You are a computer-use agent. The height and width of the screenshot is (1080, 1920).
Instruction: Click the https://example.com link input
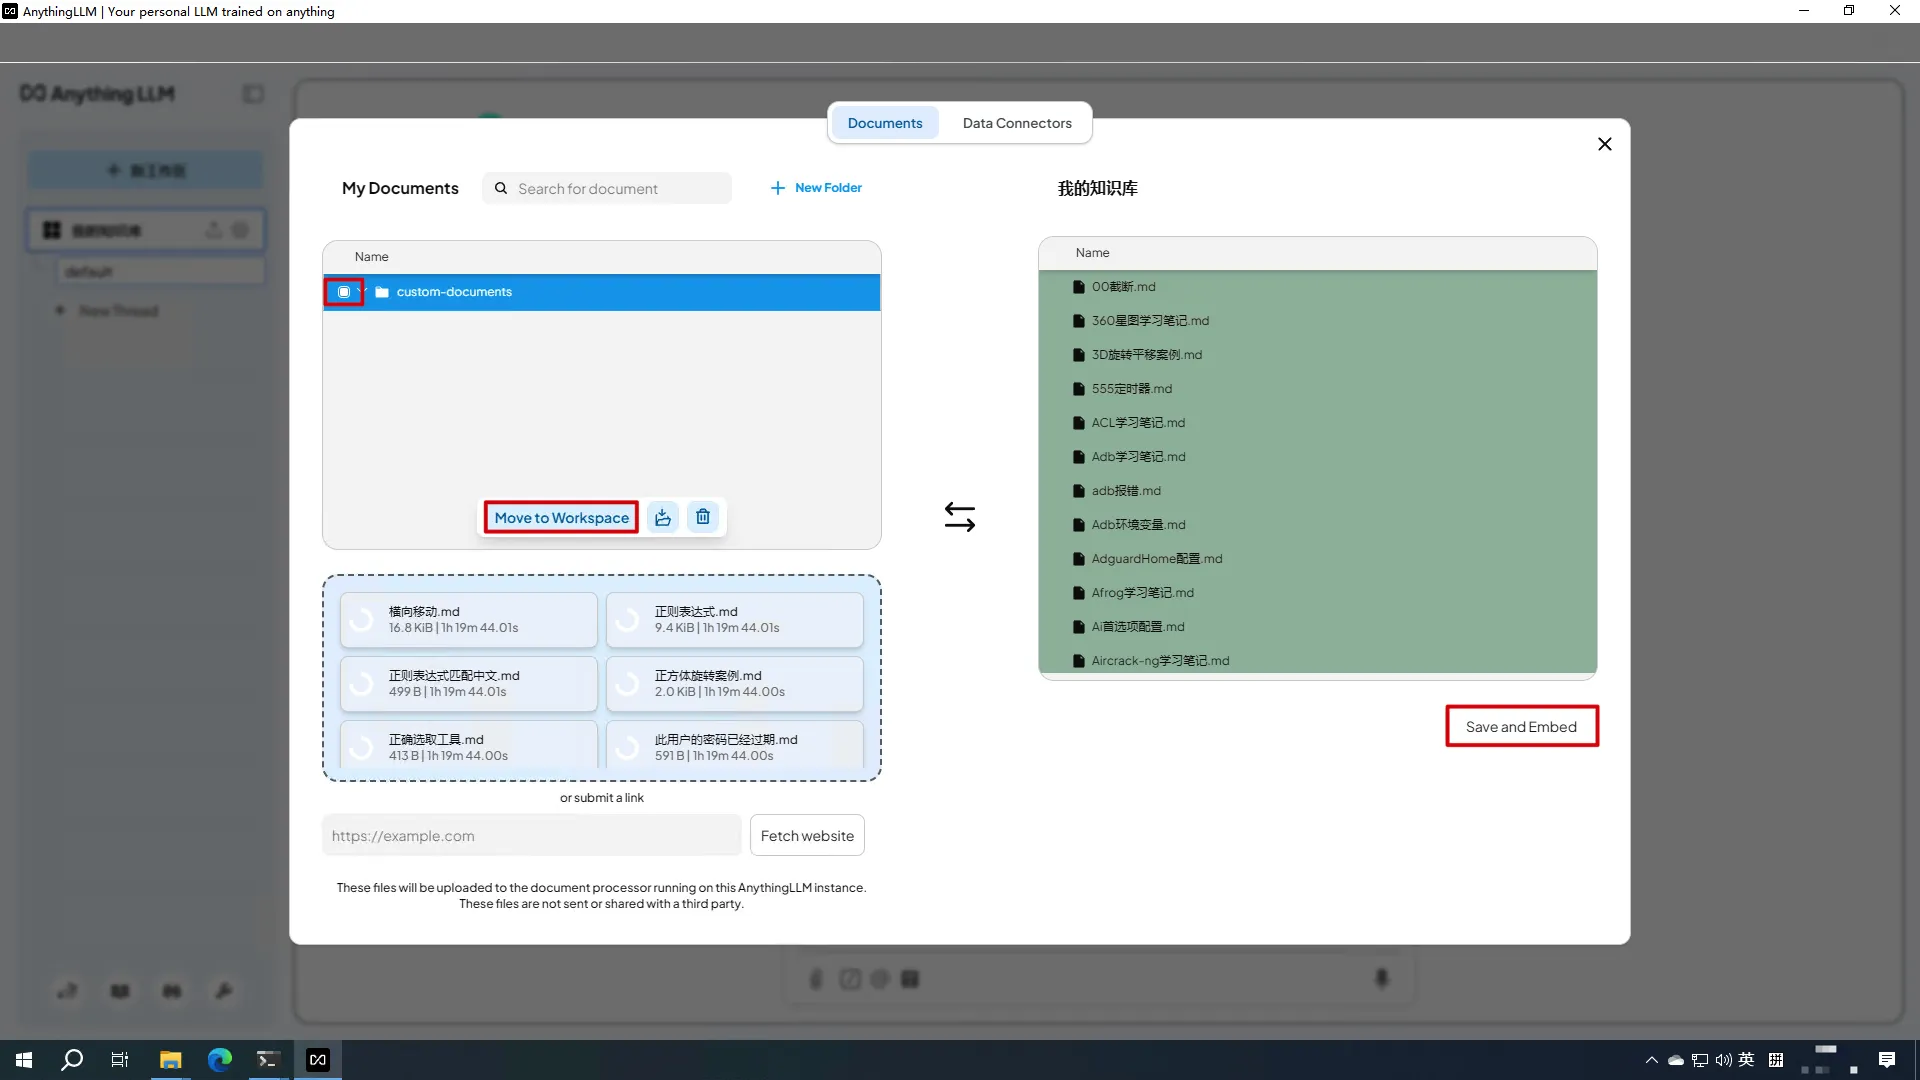pyautogui.click(x=531, y=836)
